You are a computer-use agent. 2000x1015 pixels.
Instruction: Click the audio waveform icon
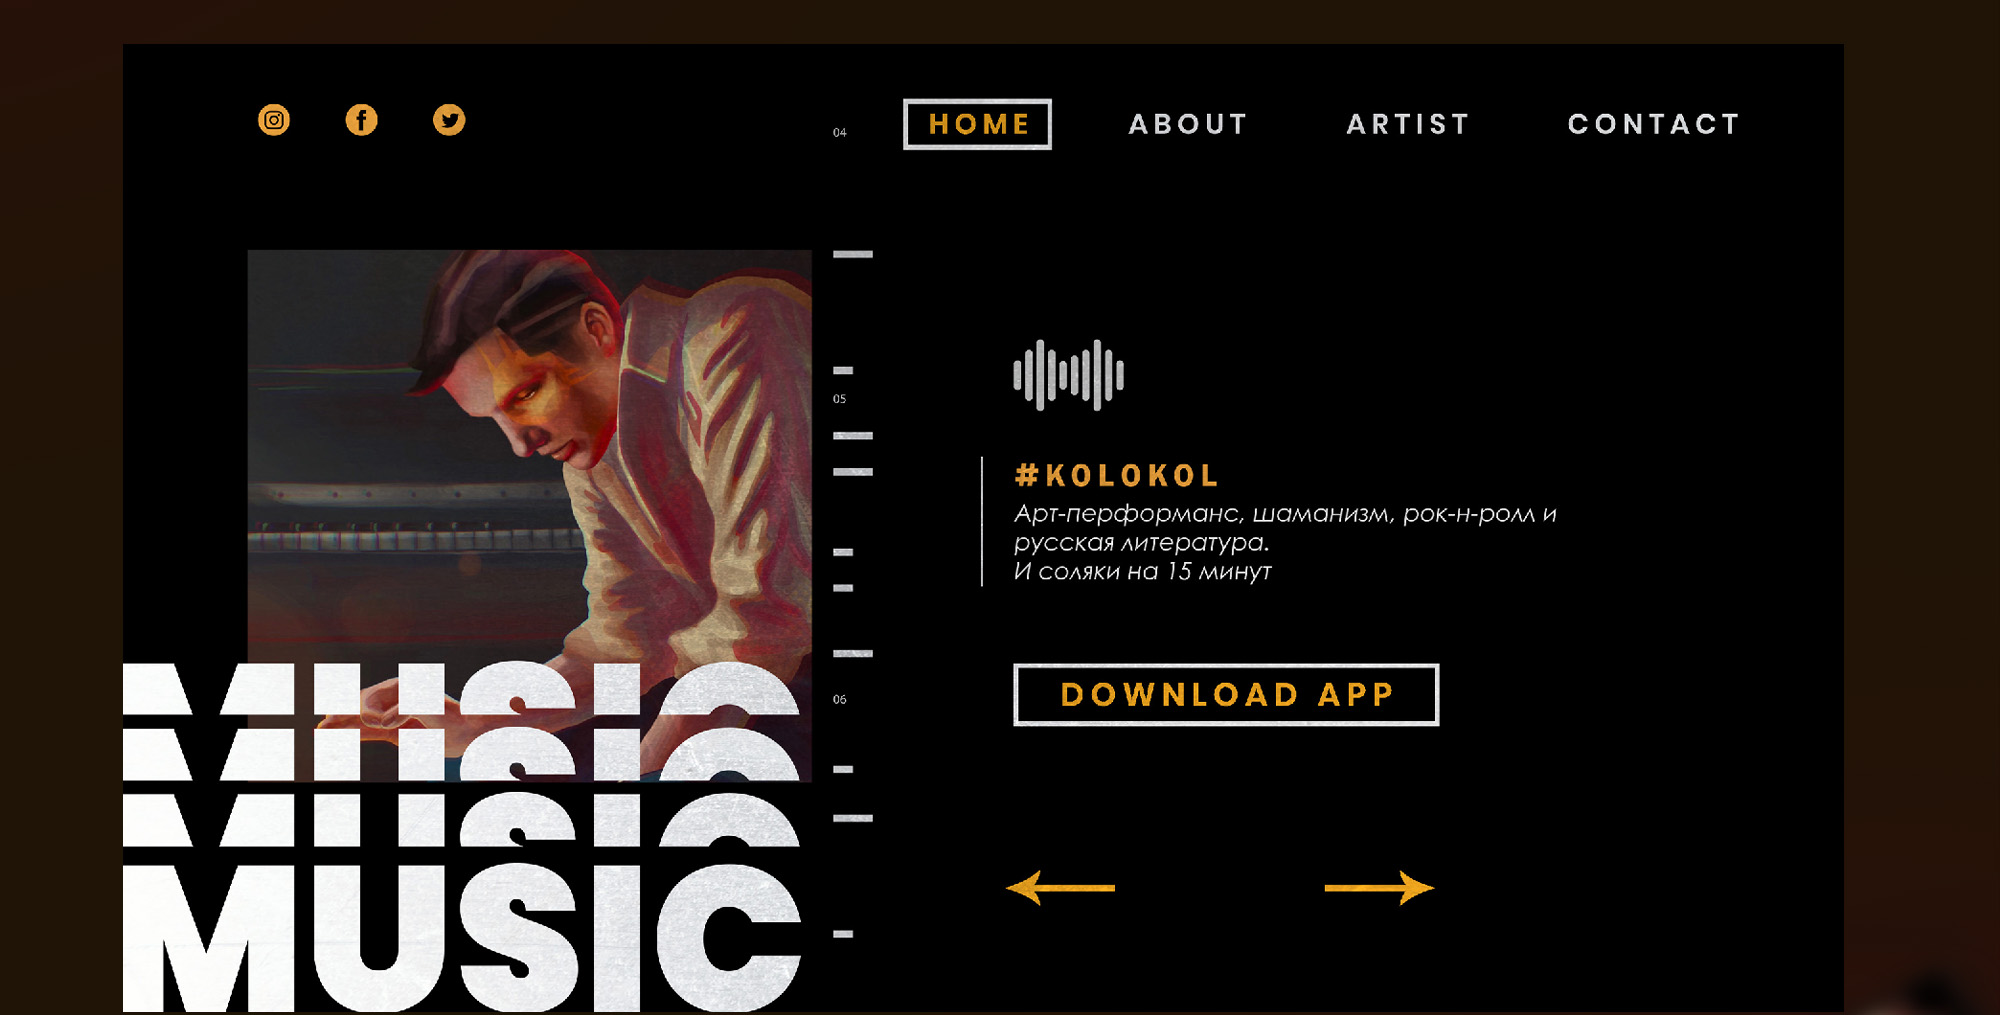pyautogui.click(x=1068, y=375)
